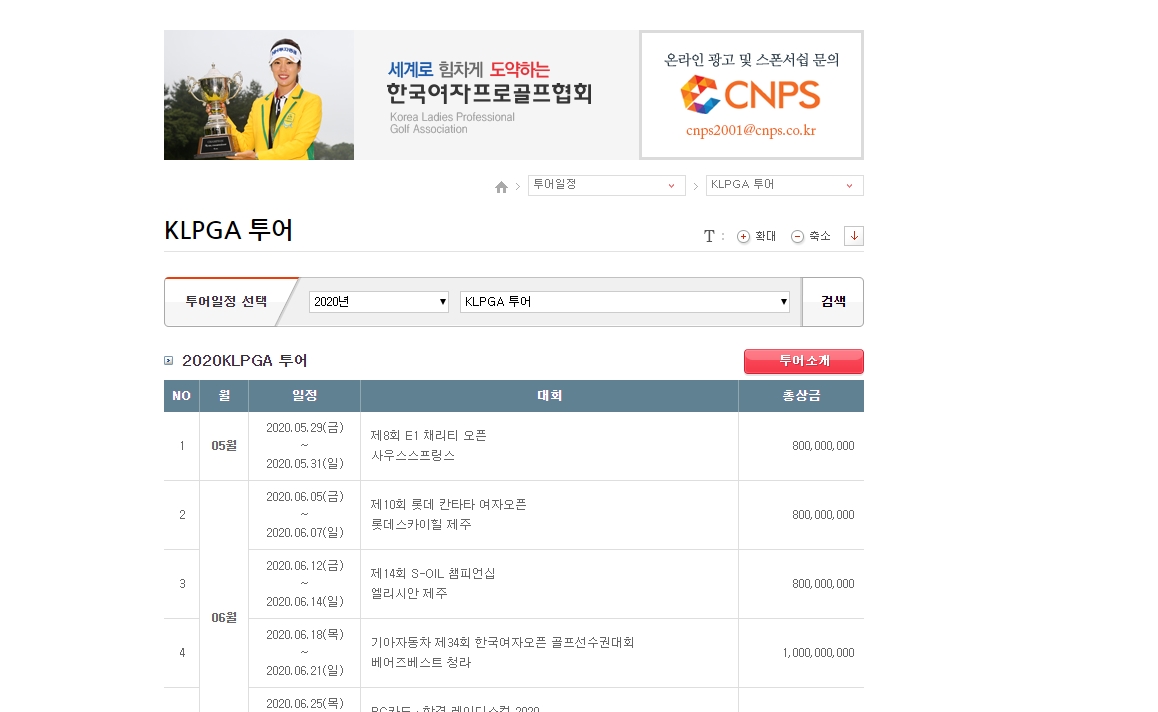The height and width of the screenshot is (712, 1158).
Task: Go to the home page icon
Action: pyautogui.click(x=501, y=187)
